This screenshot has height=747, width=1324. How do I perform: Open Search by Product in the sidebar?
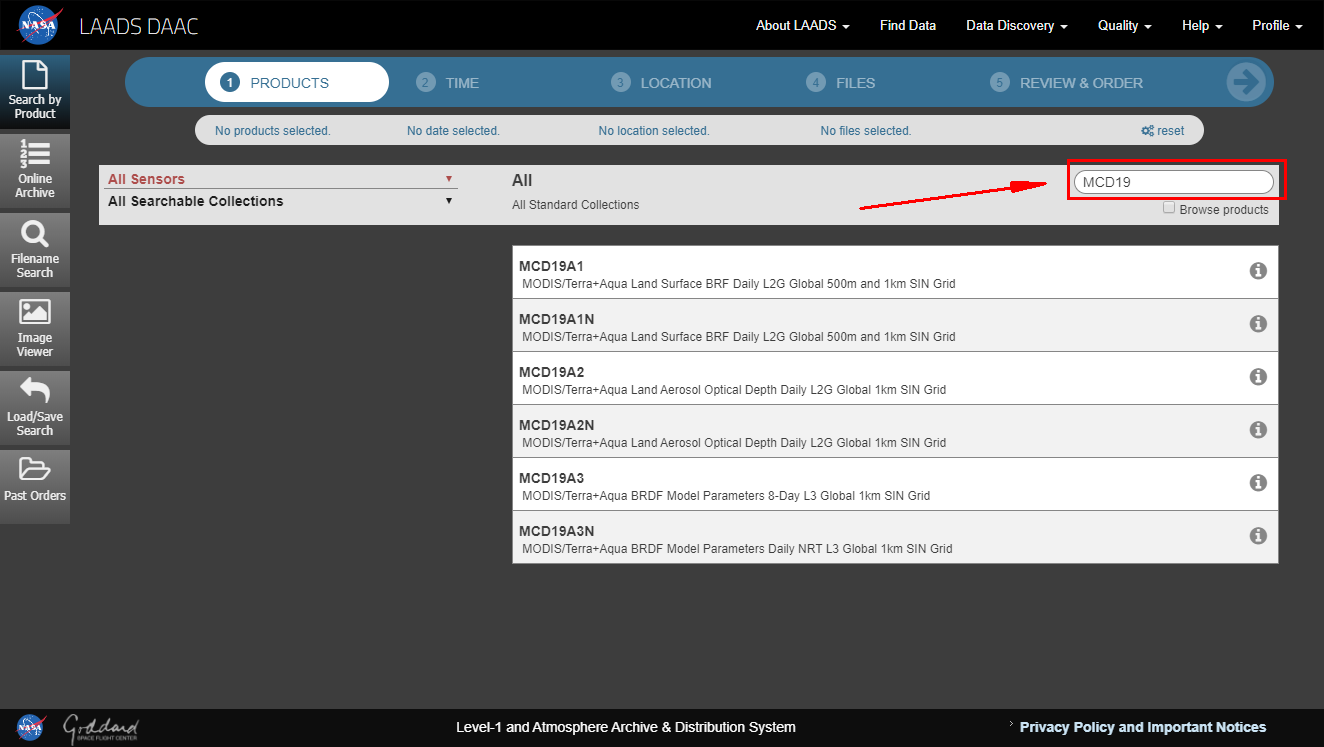pos(35,91)
